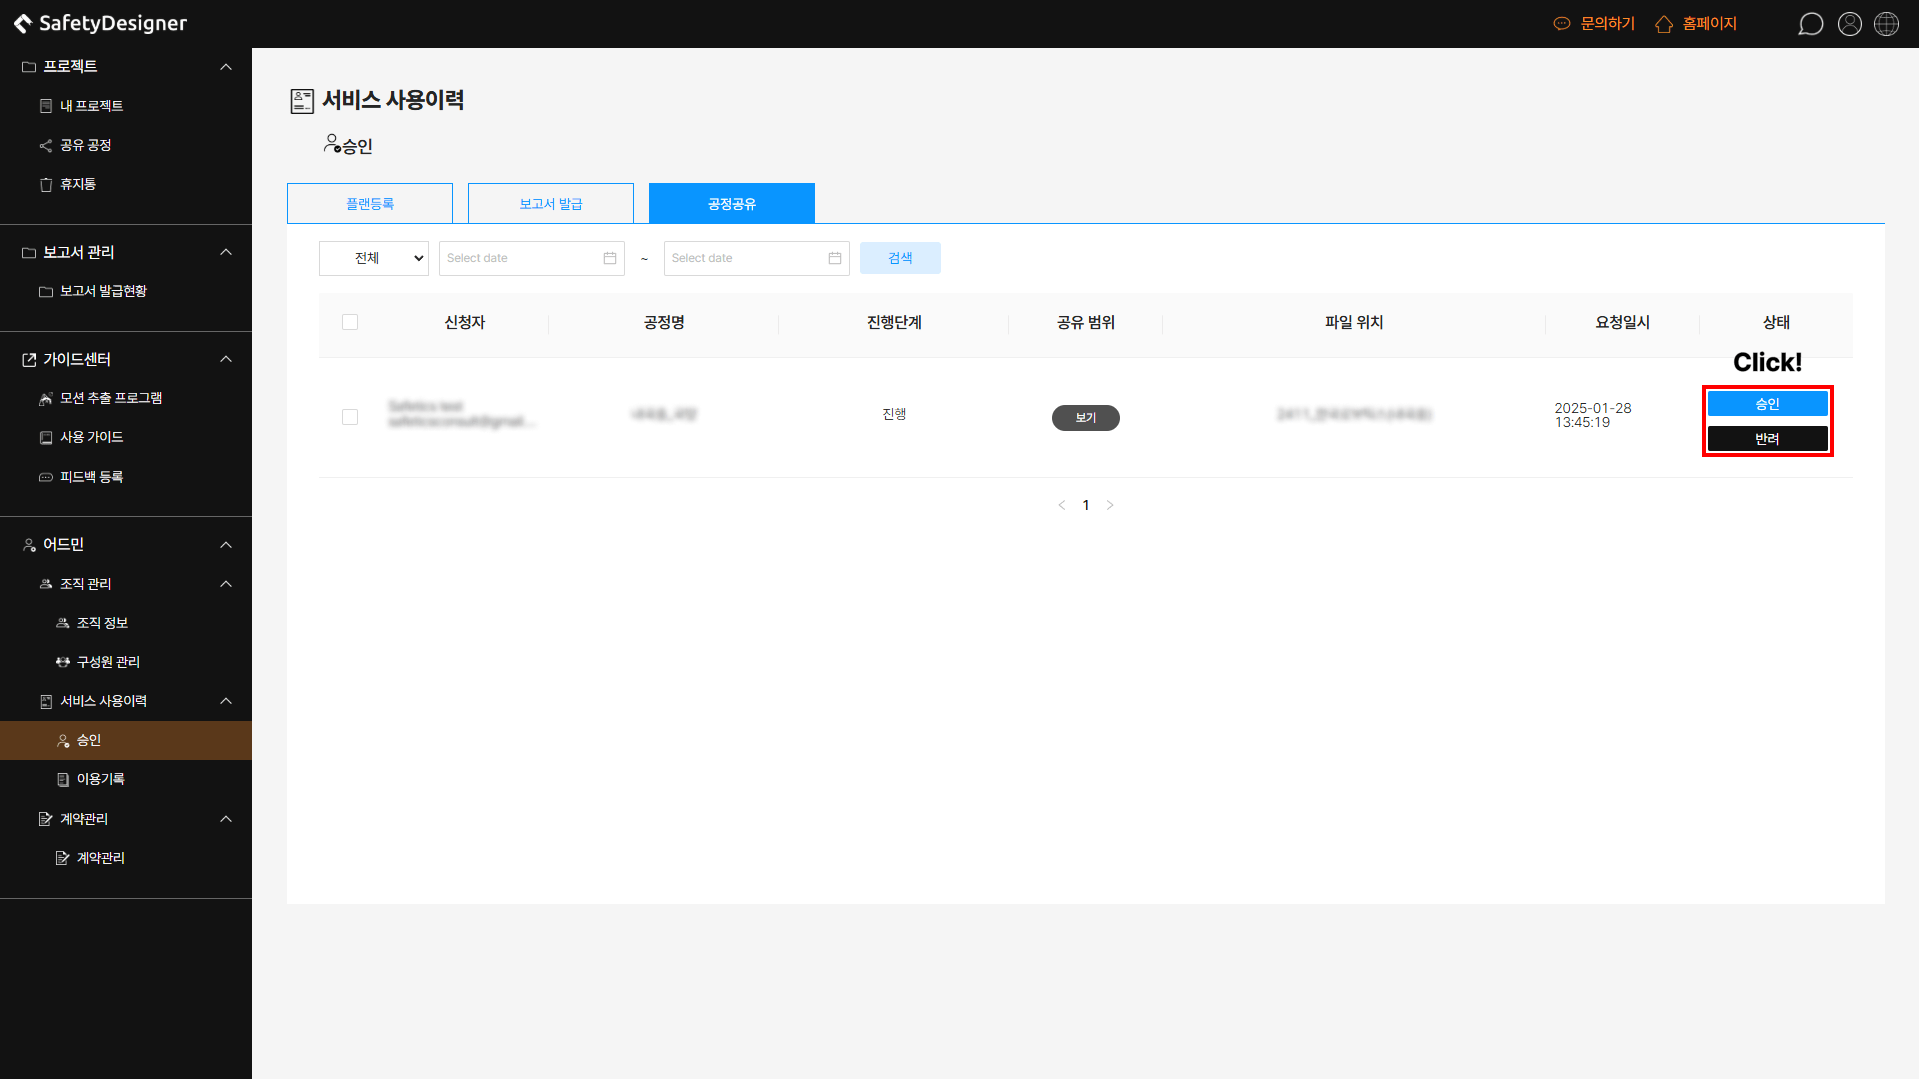Go to 홈페이지 homepage link
This screenshot has width=1919, height=1079.
coord(1696,24)
